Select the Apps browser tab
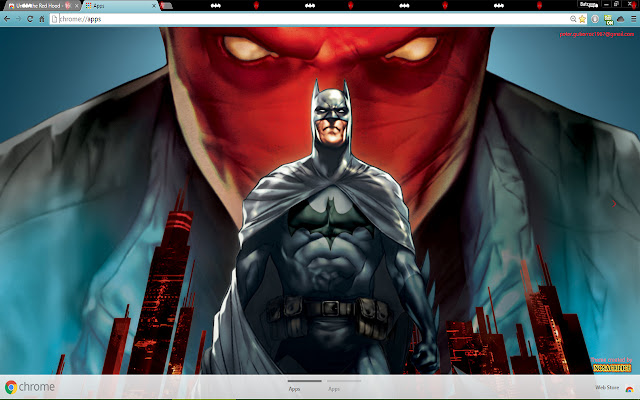The width and height of the screenshot is (640, 400). click(119, 6)
